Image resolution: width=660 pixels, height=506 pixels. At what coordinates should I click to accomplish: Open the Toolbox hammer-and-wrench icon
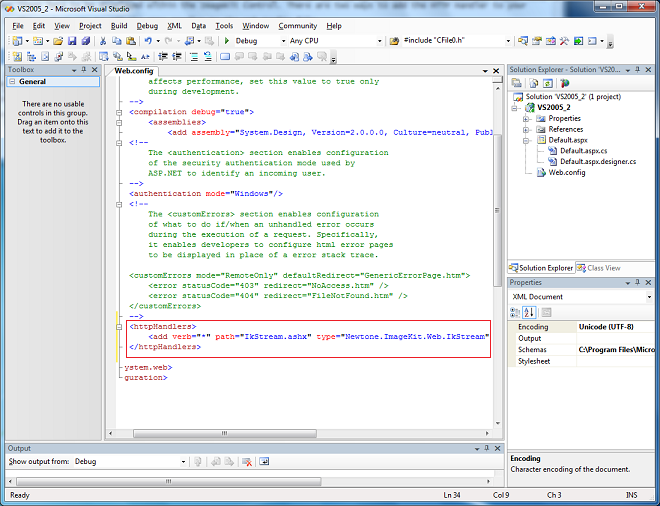pos(564,41)
